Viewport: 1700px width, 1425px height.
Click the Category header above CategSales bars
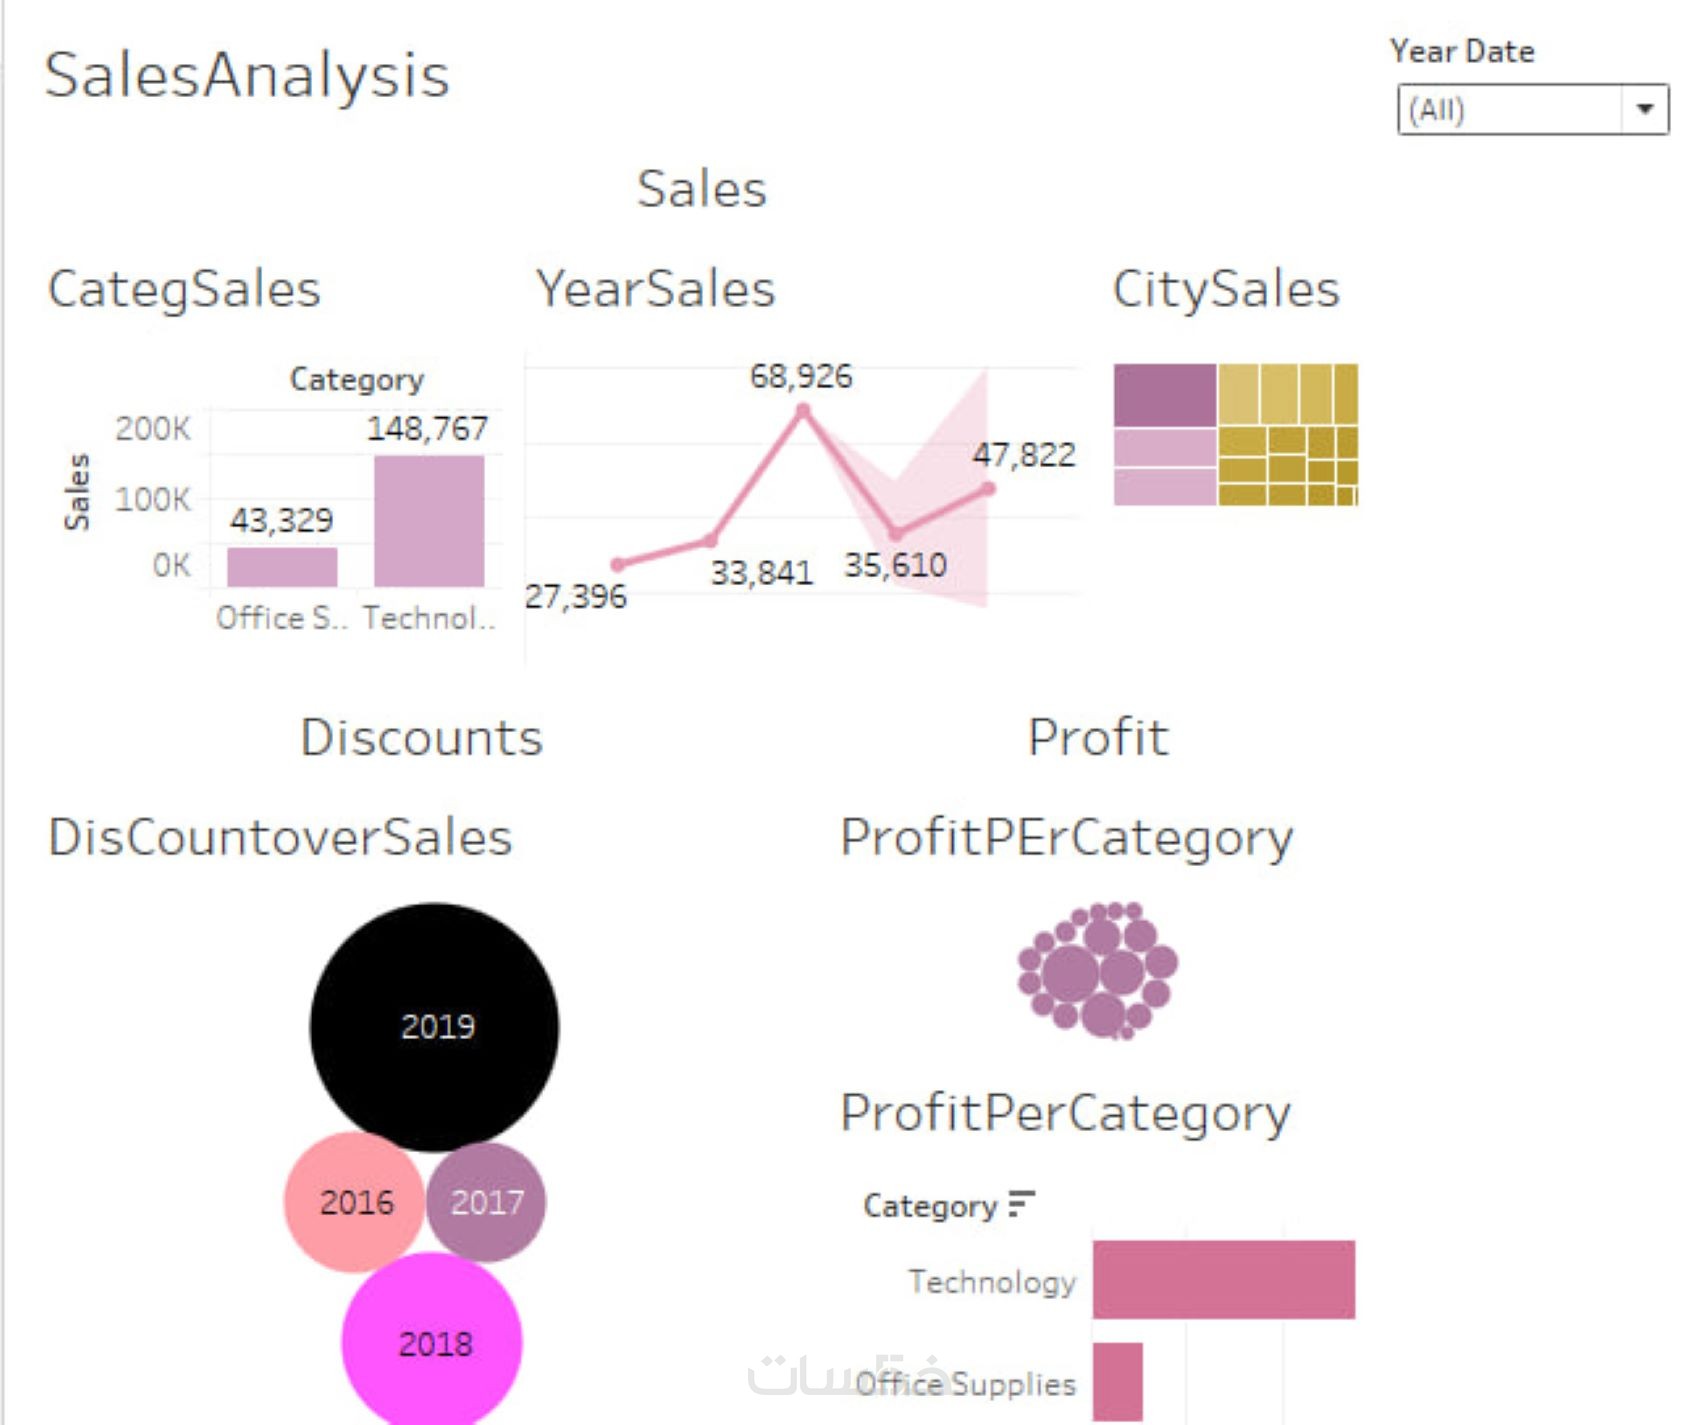click(x=357, y=379)
